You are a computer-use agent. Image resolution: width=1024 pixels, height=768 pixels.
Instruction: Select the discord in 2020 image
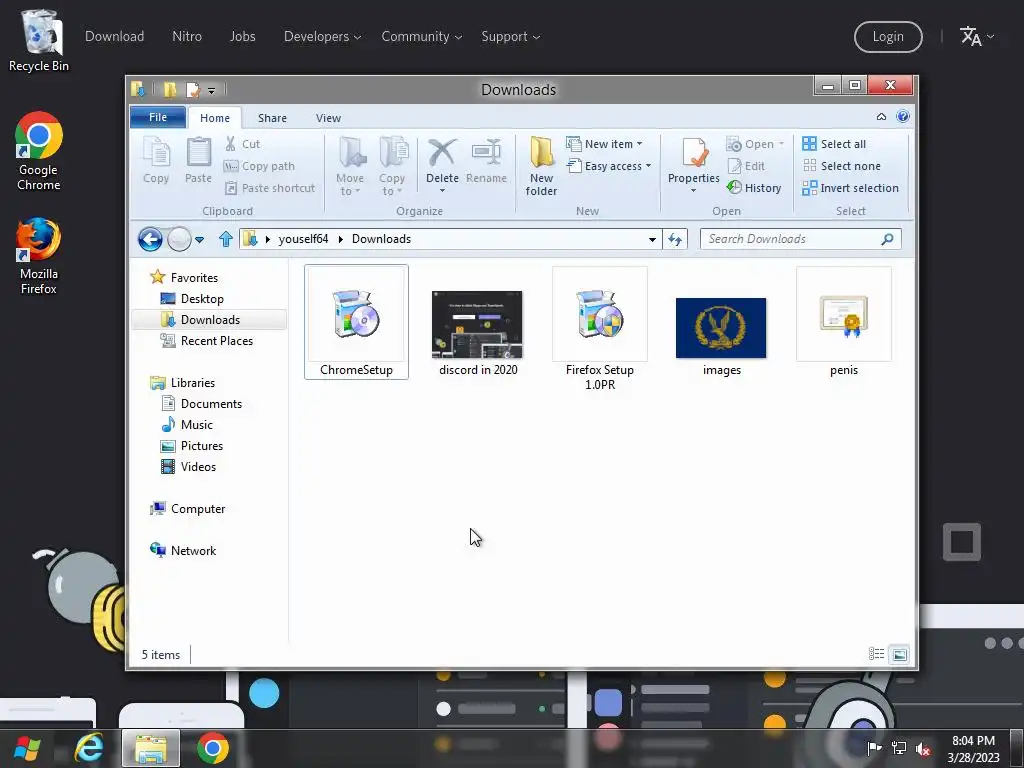tap(478, 333)
